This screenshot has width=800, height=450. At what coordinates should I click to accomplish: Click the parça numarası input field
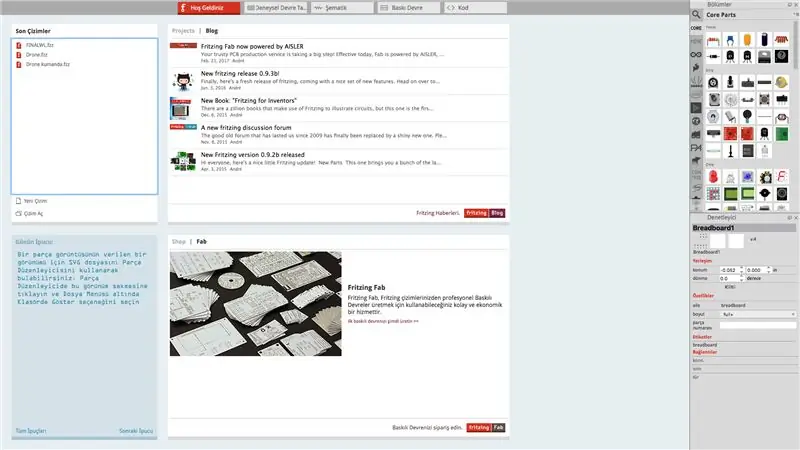[x=758, y=325]
